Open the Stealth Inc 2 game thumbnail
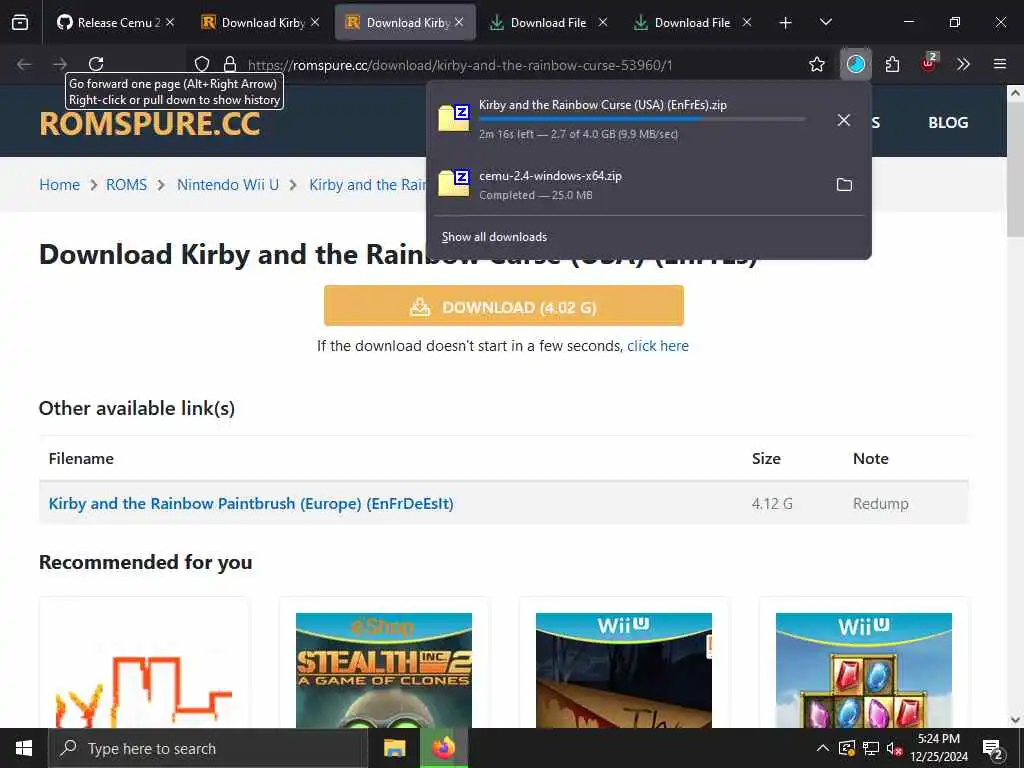Screen dimensions: 1024x768 pos(384,670)
